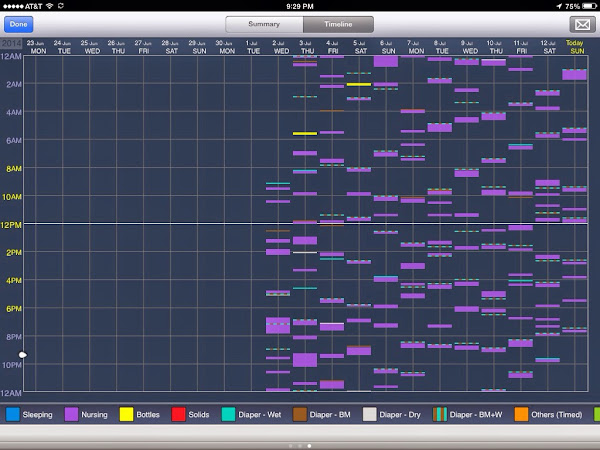Select the 12 Jul SAT column header
This screenshot has height=450, width=600.
click(x=549, y=47)
